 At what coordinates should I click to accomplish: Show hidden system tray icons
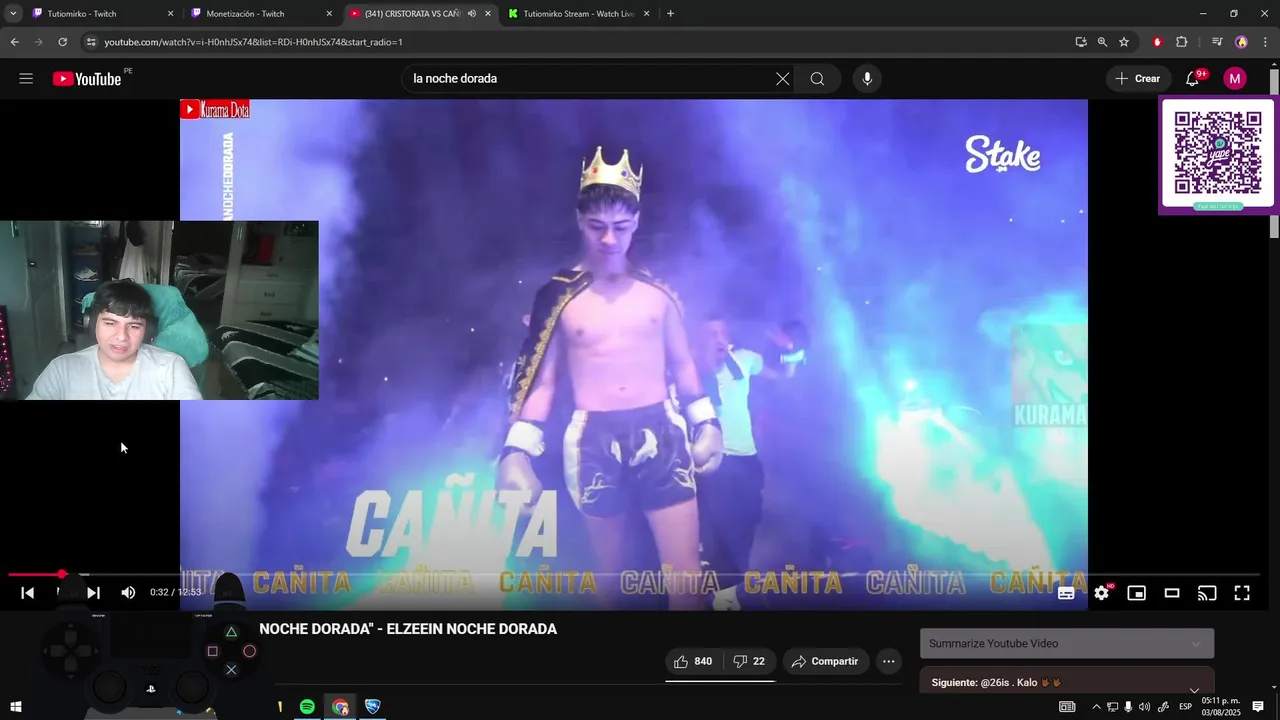(1096, 707)
